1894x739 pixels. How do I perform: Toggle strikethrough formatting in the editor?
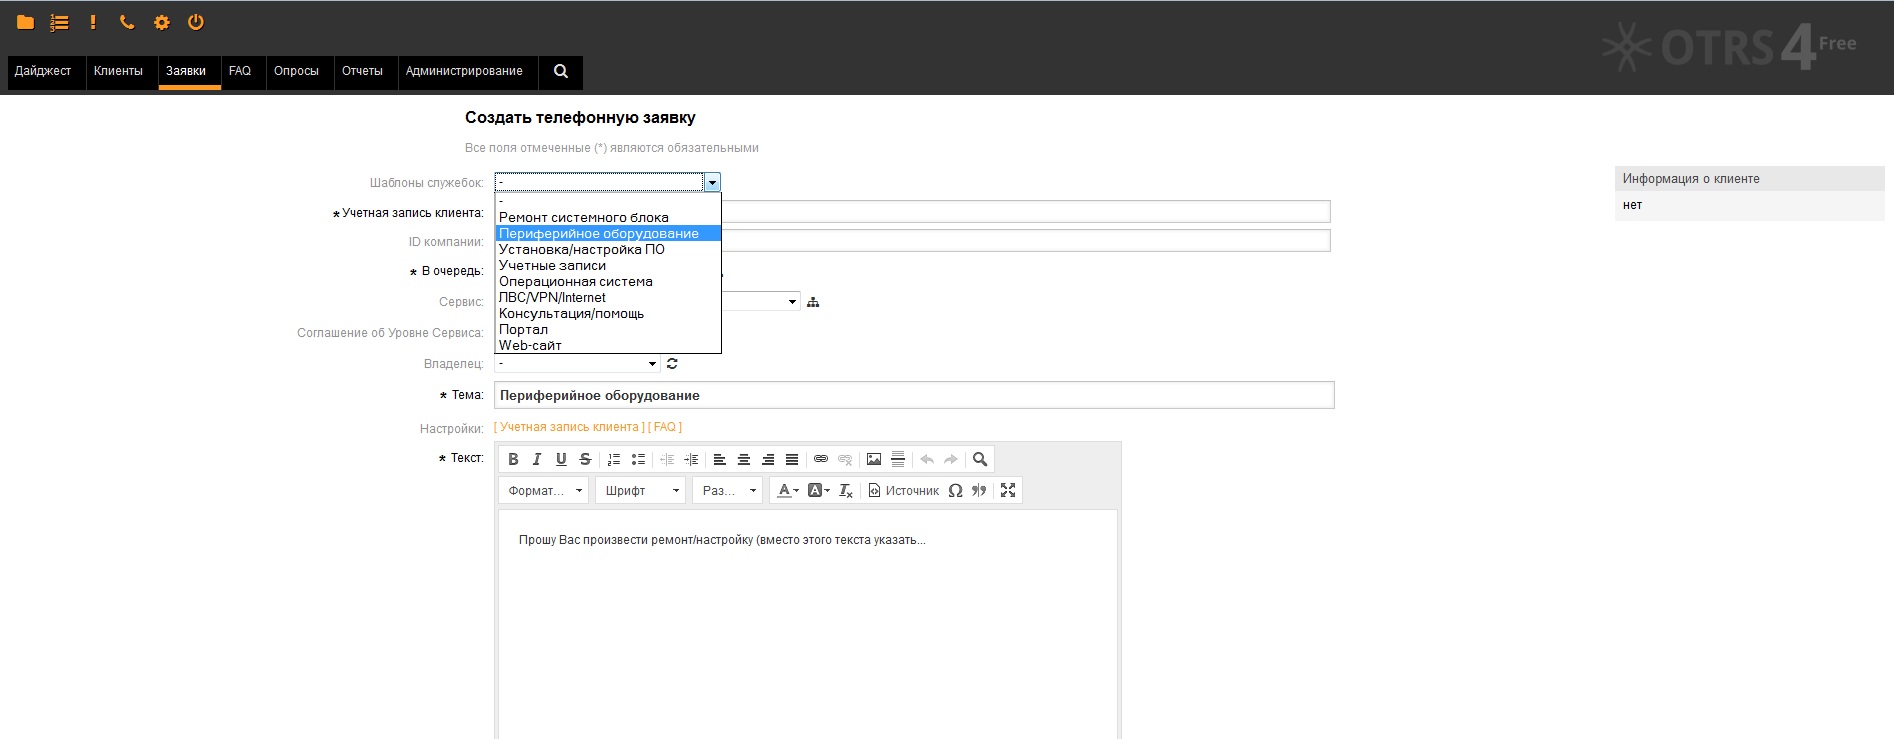point(585,459)
